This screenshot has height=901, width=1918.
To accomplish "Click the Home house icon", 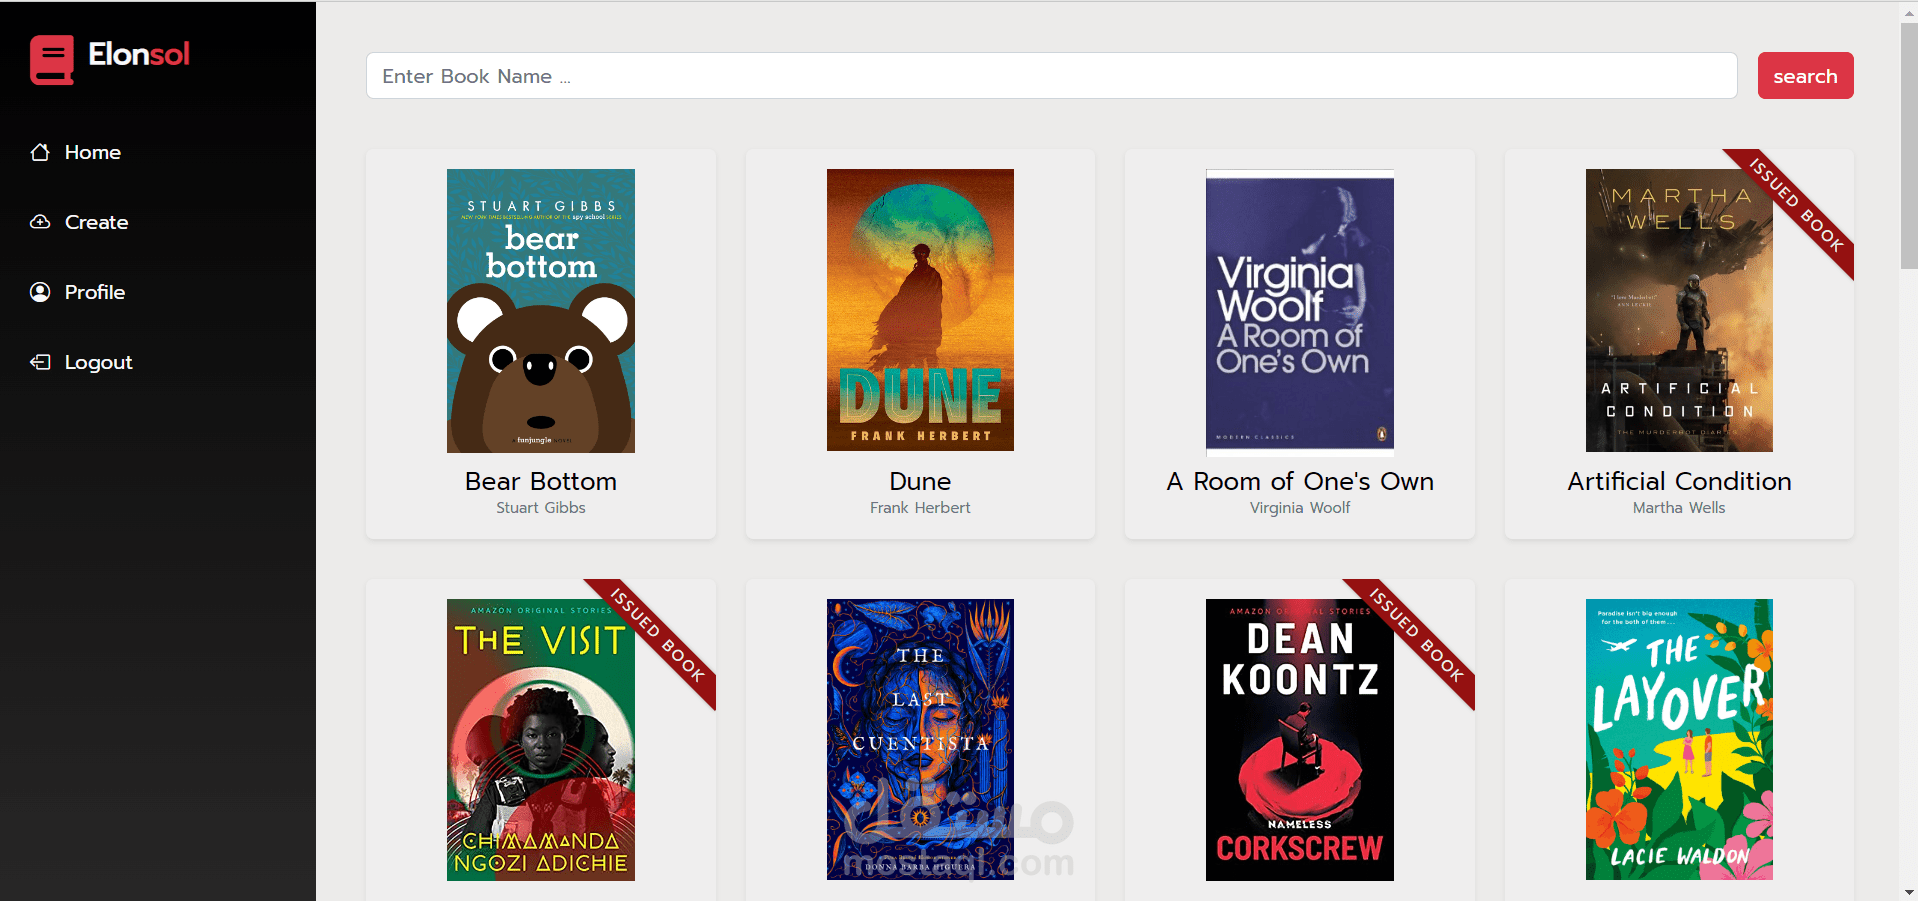I will pos(40,152).
